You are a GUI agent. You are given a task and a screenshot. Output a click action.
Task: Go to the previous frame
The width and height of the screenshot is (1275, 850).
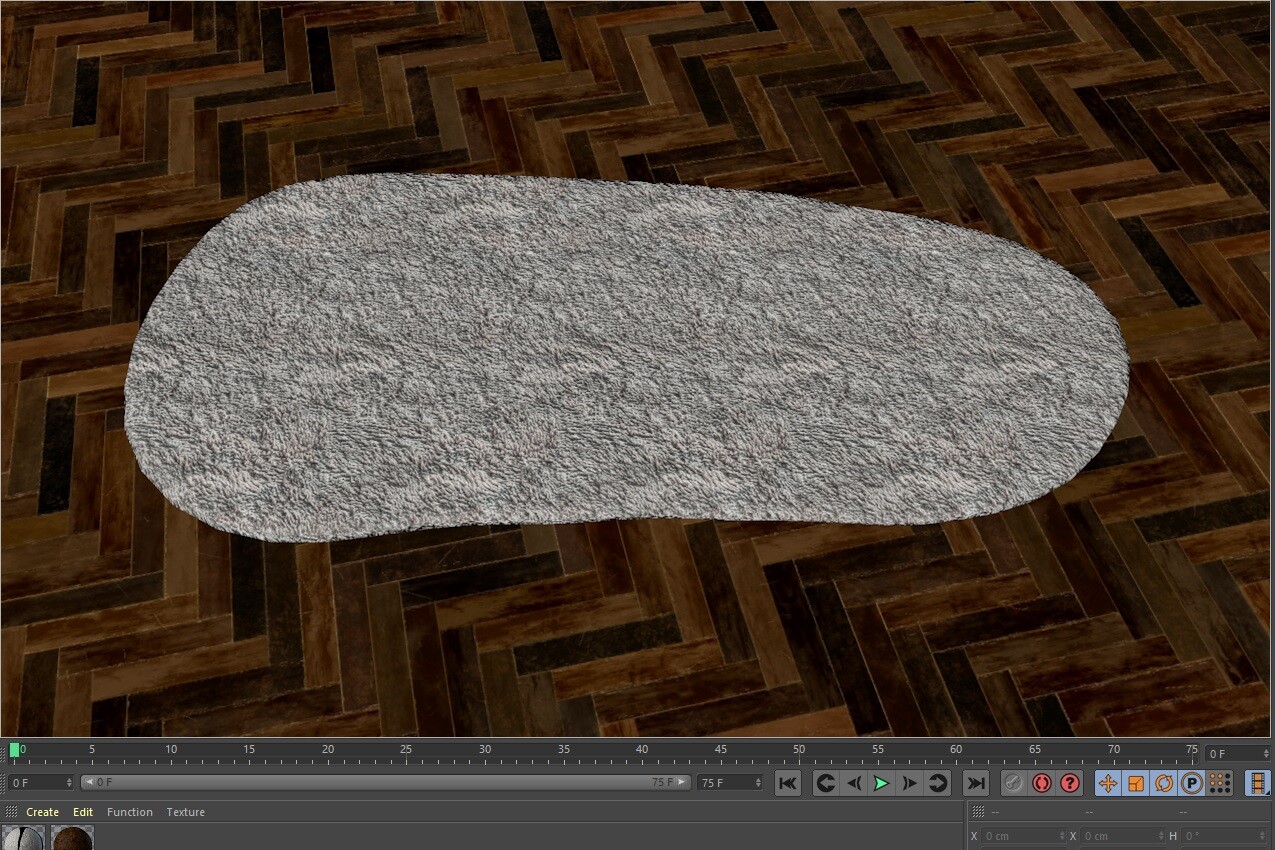[852, 784]
